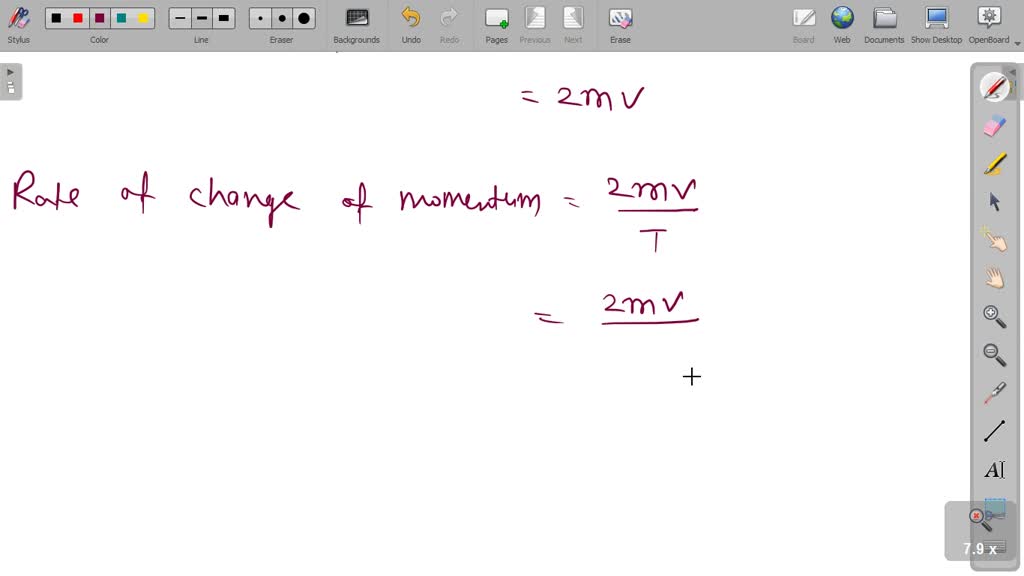The image size is (1024, 576).
Task: Add a new page with Pages
Action: (x=496, y=25)
